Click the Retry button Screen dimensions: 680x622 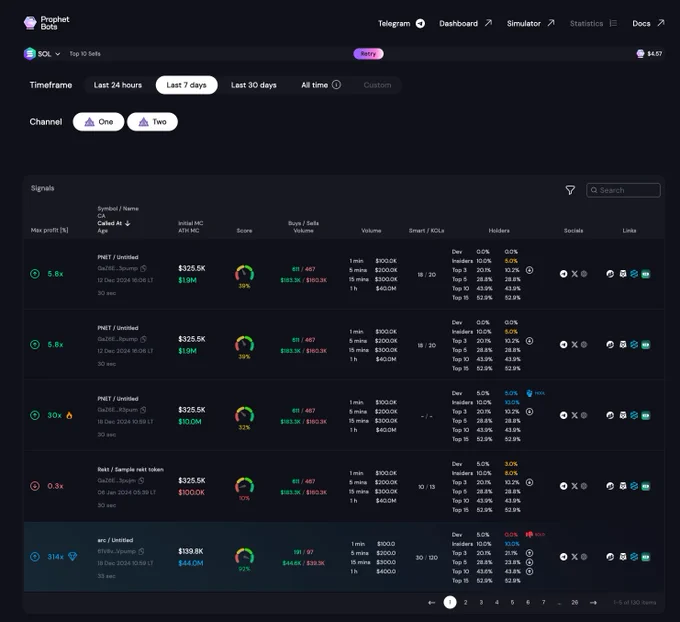[x=368, y=54]
